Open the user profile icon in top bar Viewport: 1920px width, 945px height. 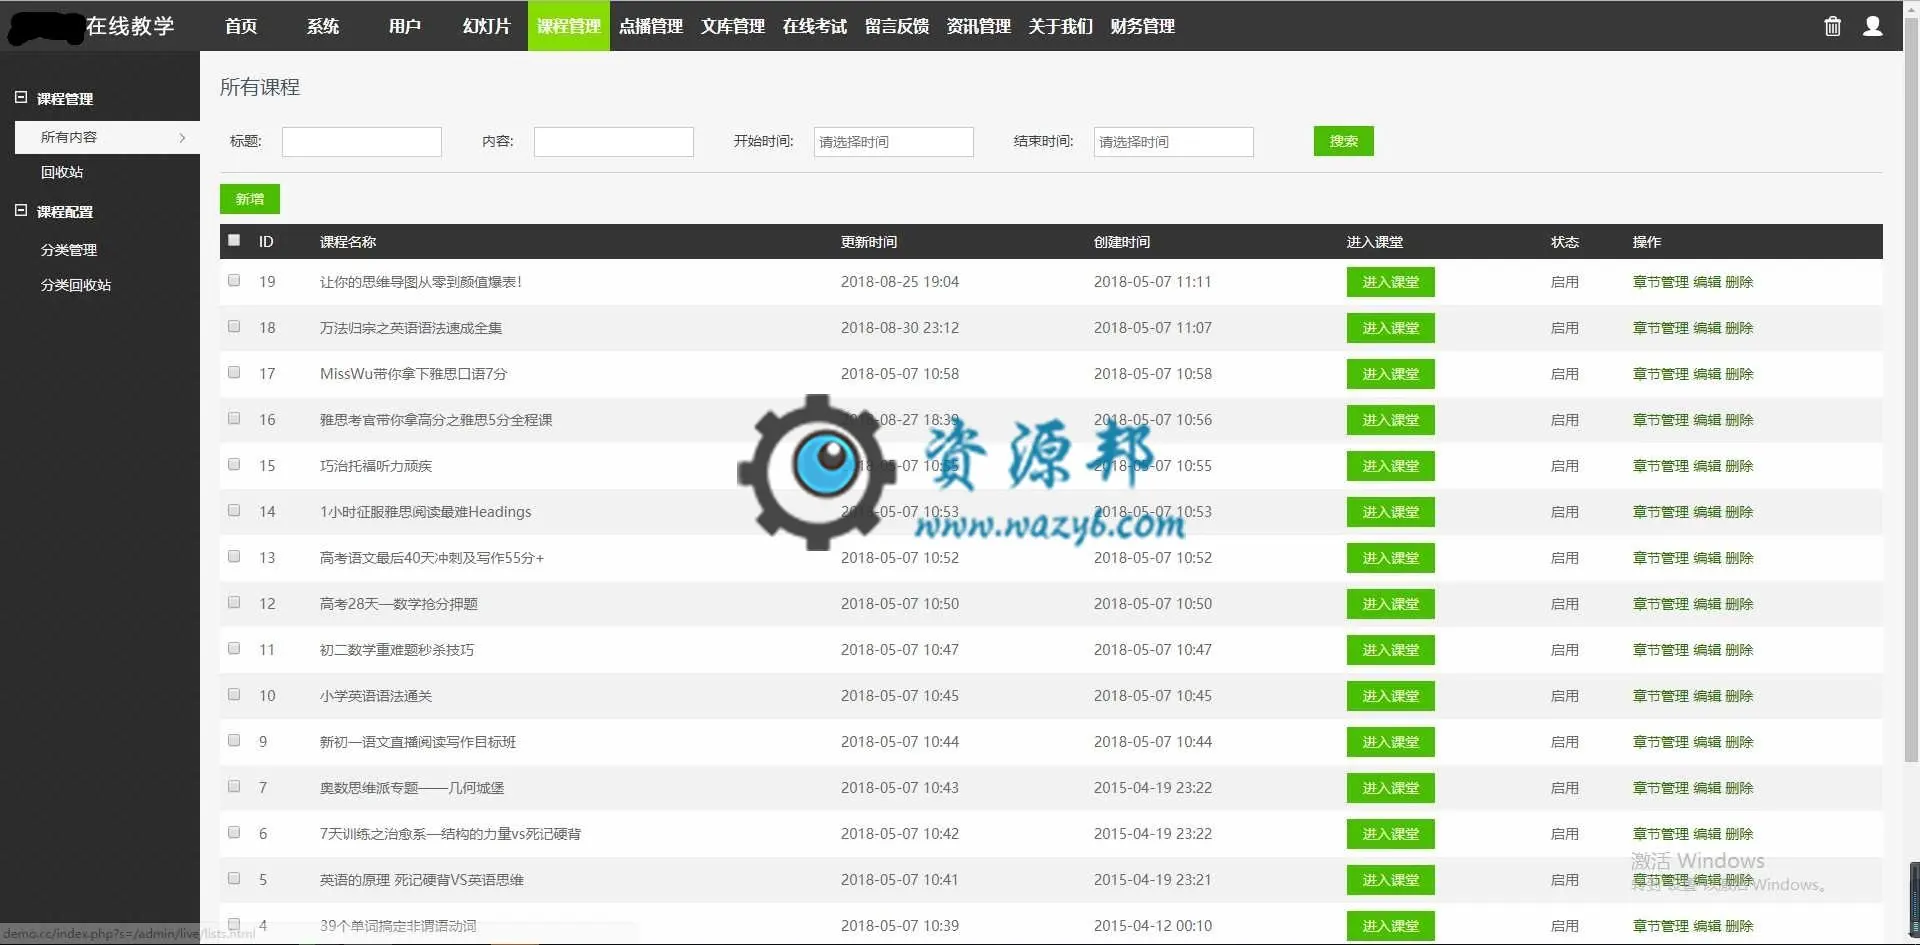coord(1873,26)
